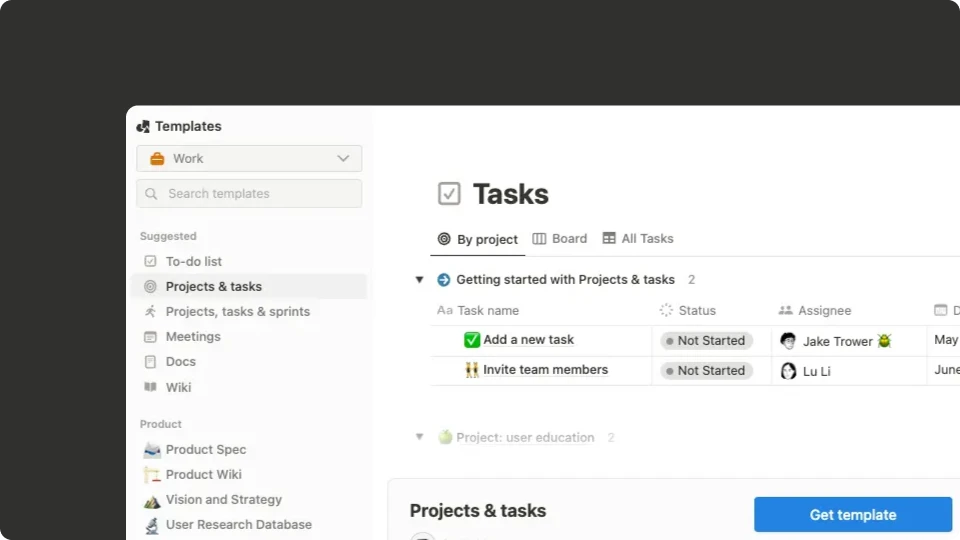Click the Wiki book icon in sidebar
The image size is (960, 540).
point(151,387)
